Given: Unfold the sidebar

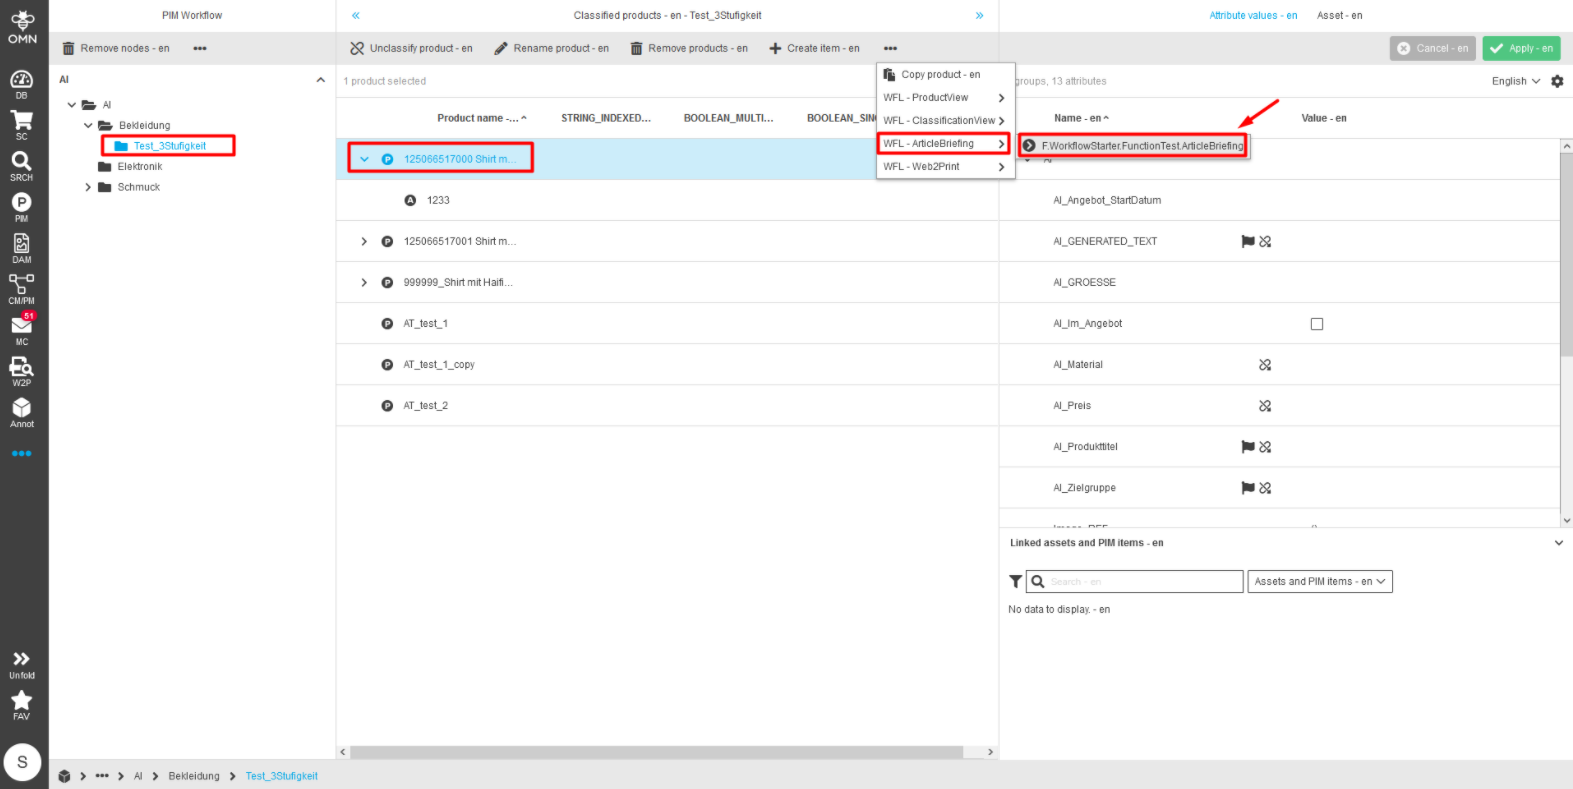Looking at the screenshot, I should [21, 665].
